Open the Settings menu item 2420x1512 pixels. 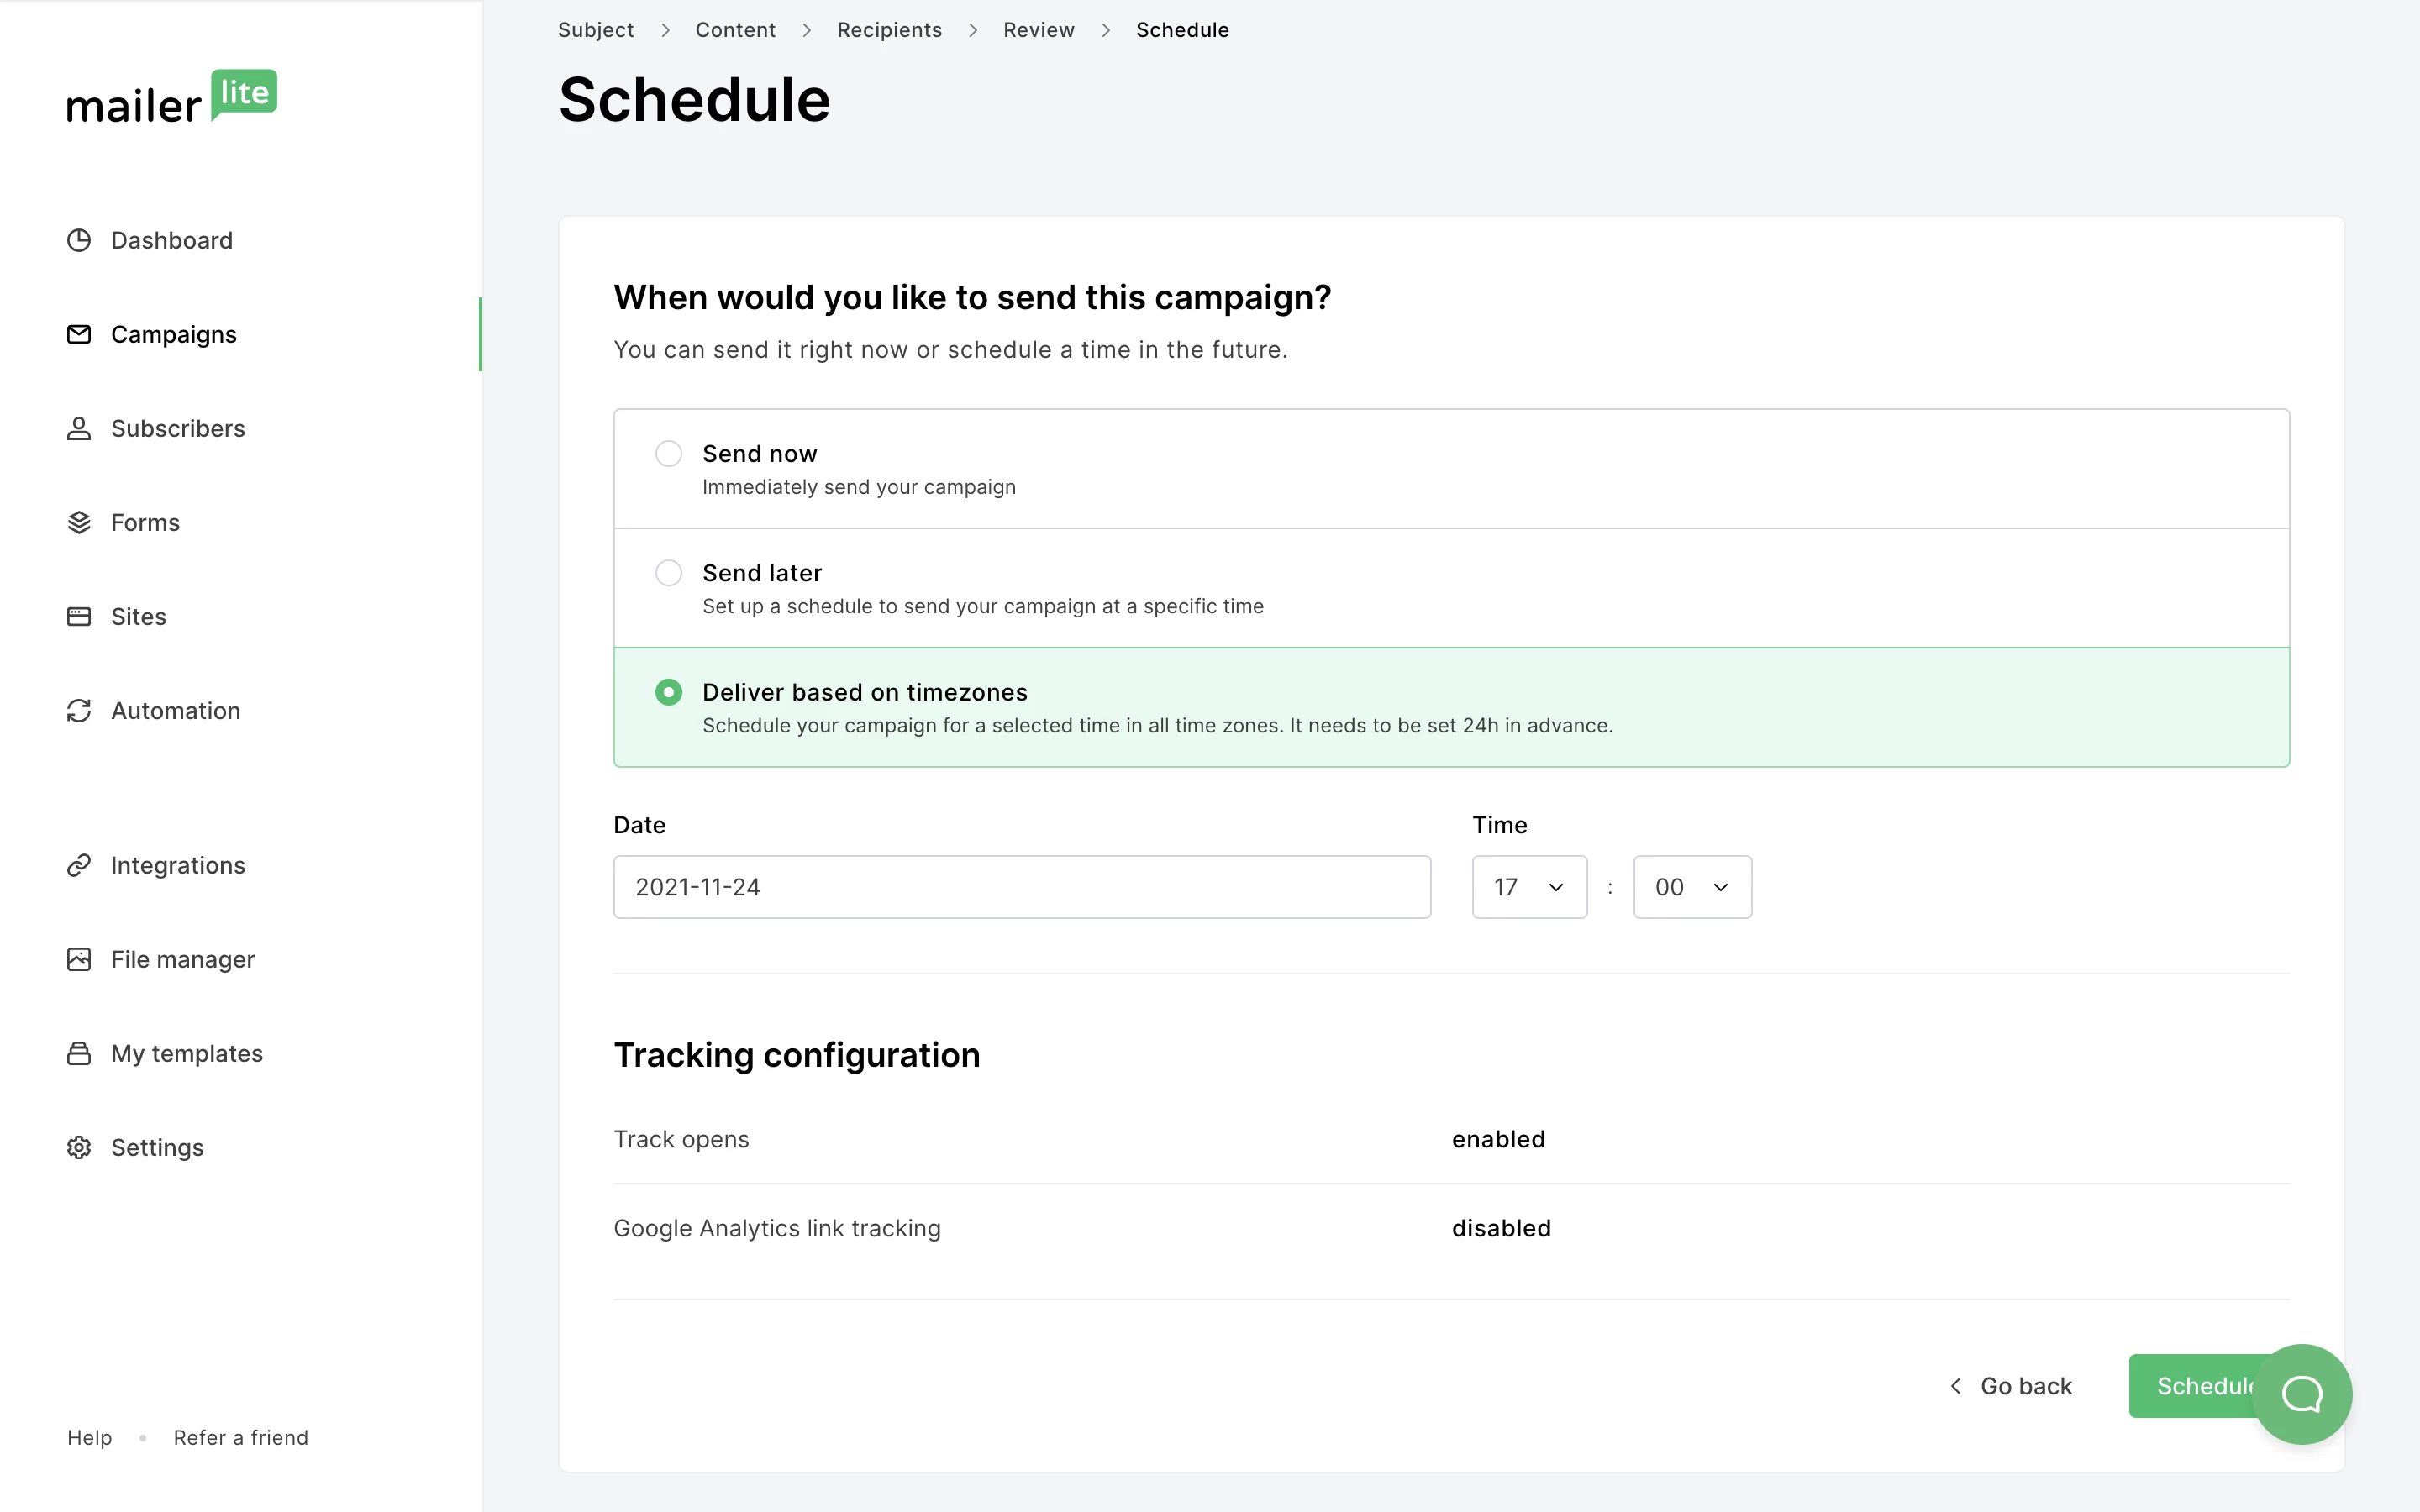point(157,1147)
